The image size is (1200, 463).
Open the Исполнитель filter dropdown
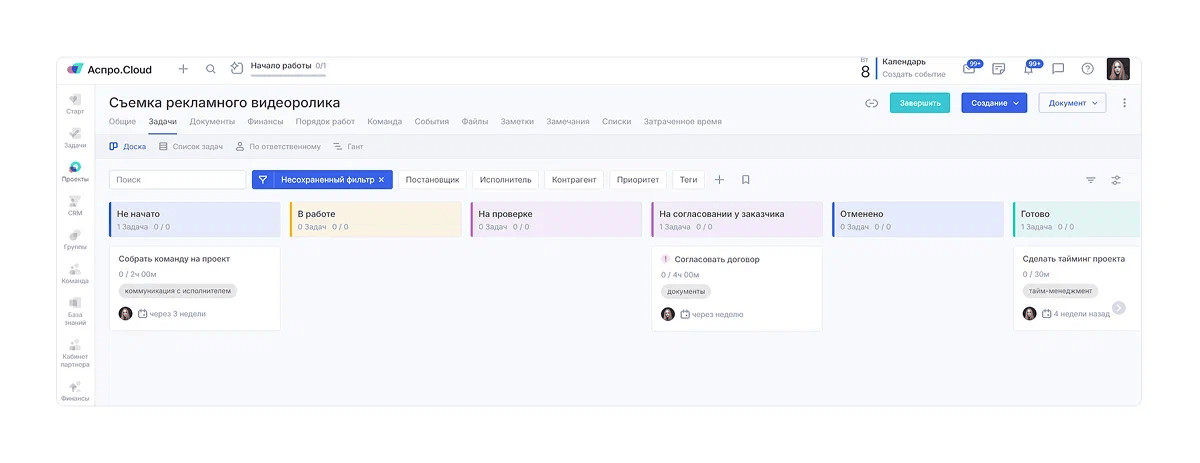click(505, 180)
